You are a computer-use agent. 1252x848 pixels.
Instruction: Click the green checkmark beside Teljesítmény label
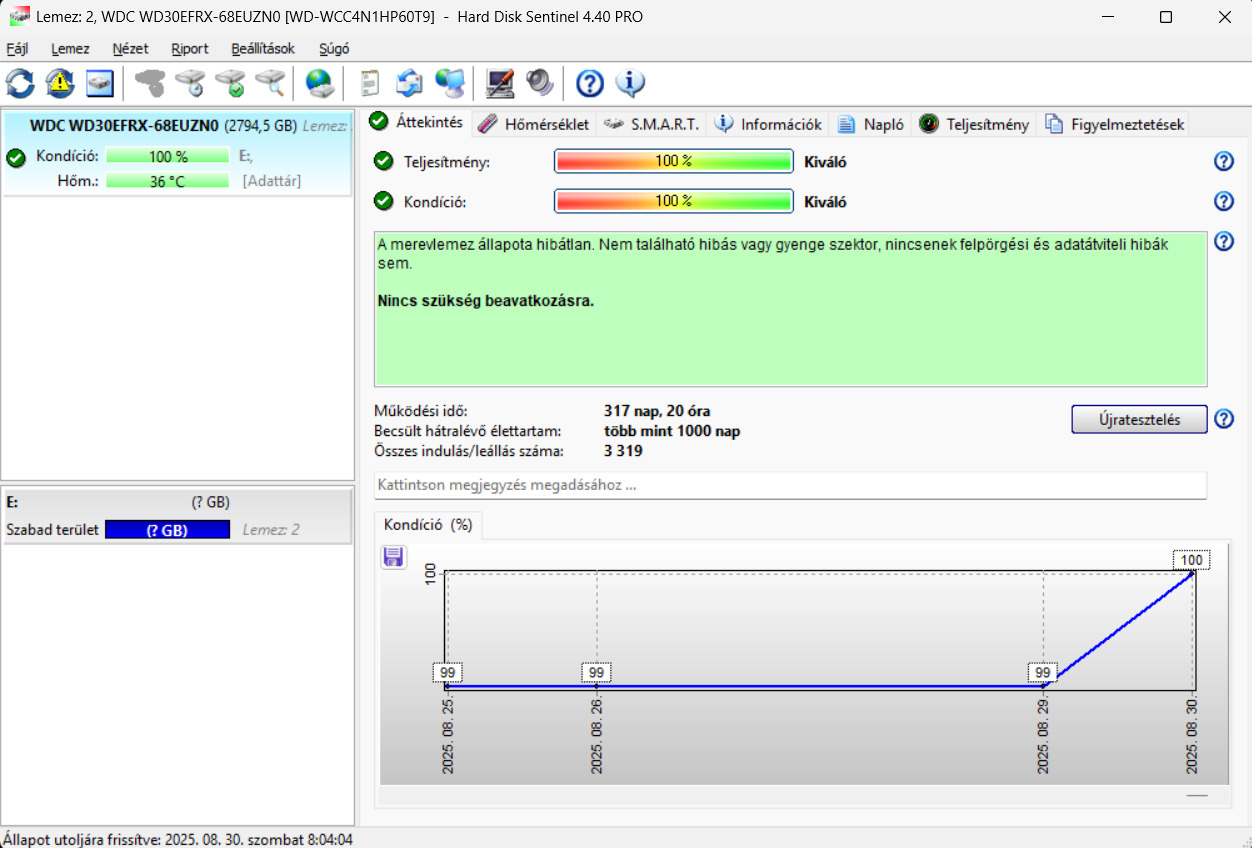pyautogui.click(x=383, y=162)
